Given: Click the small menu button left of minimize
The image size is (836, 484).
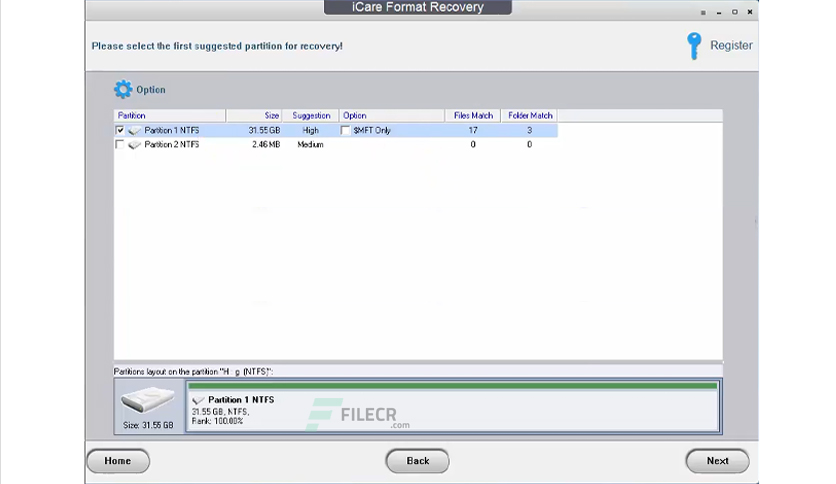Looking at the screenshot, I should (703, 12).
